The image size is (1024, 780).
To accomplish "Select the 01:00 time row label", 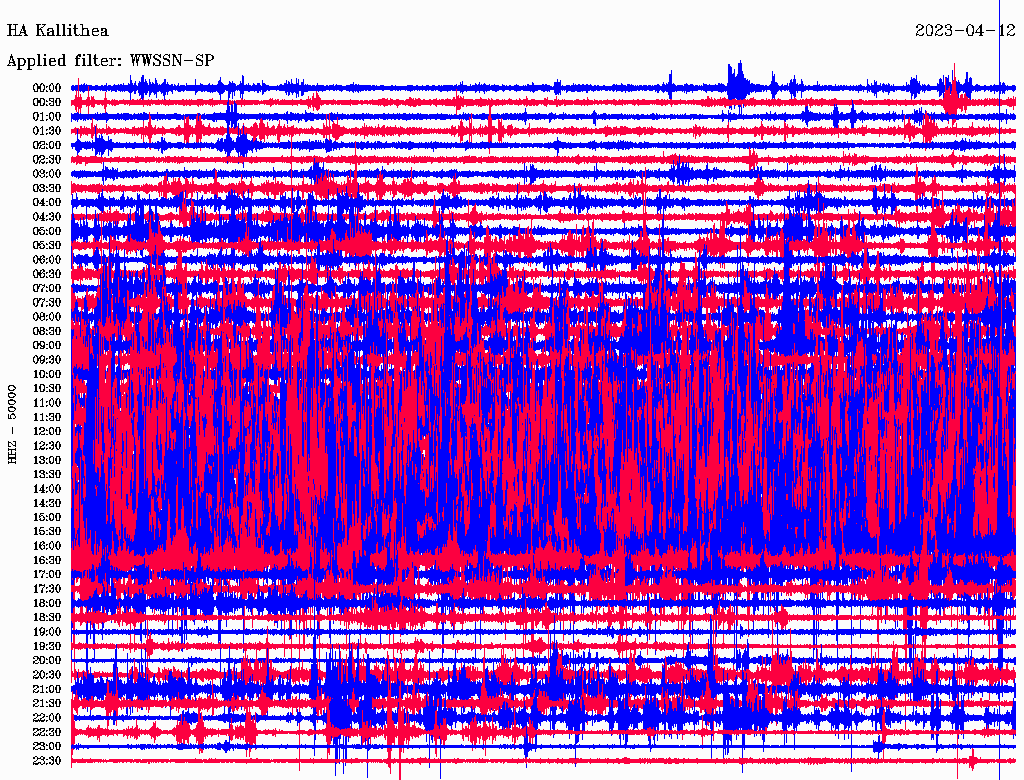I will tap(47, 116).
